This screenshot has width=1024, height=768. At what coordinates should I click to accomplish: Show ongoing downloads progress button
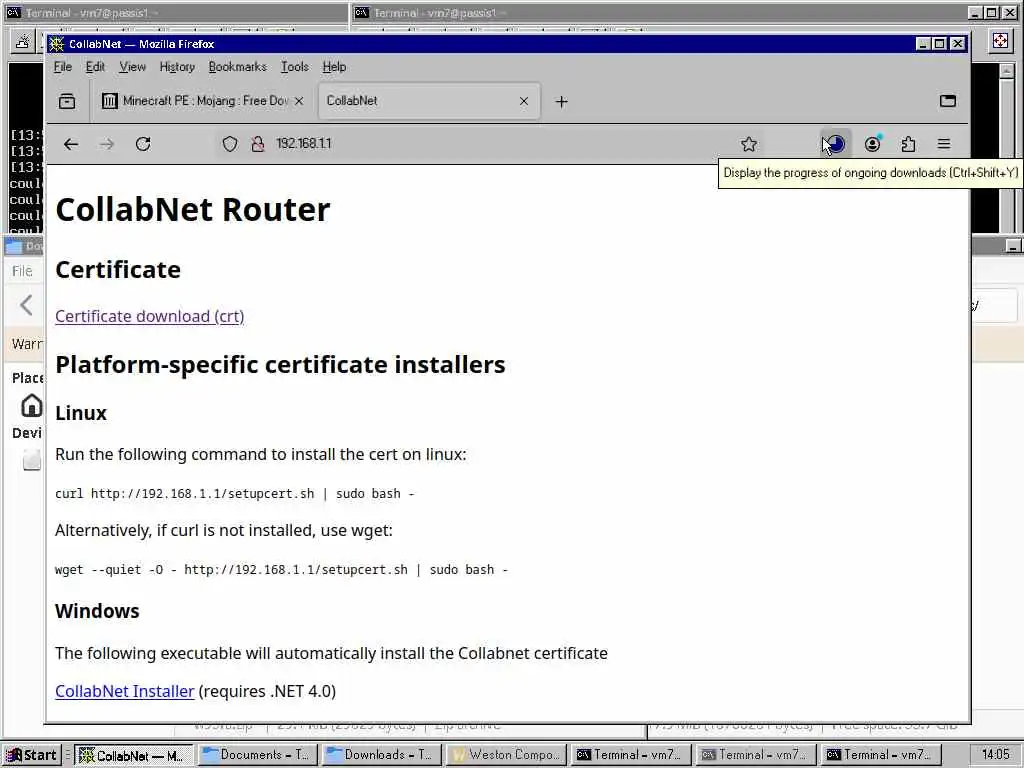pos(836,144)
